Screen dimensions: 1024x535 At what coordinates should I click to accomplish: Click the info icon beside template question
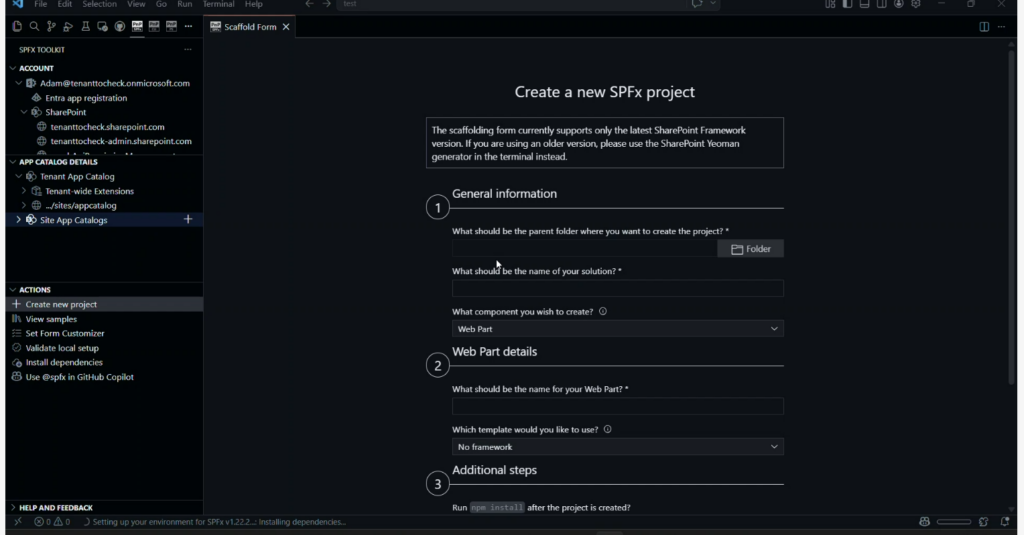608,429
